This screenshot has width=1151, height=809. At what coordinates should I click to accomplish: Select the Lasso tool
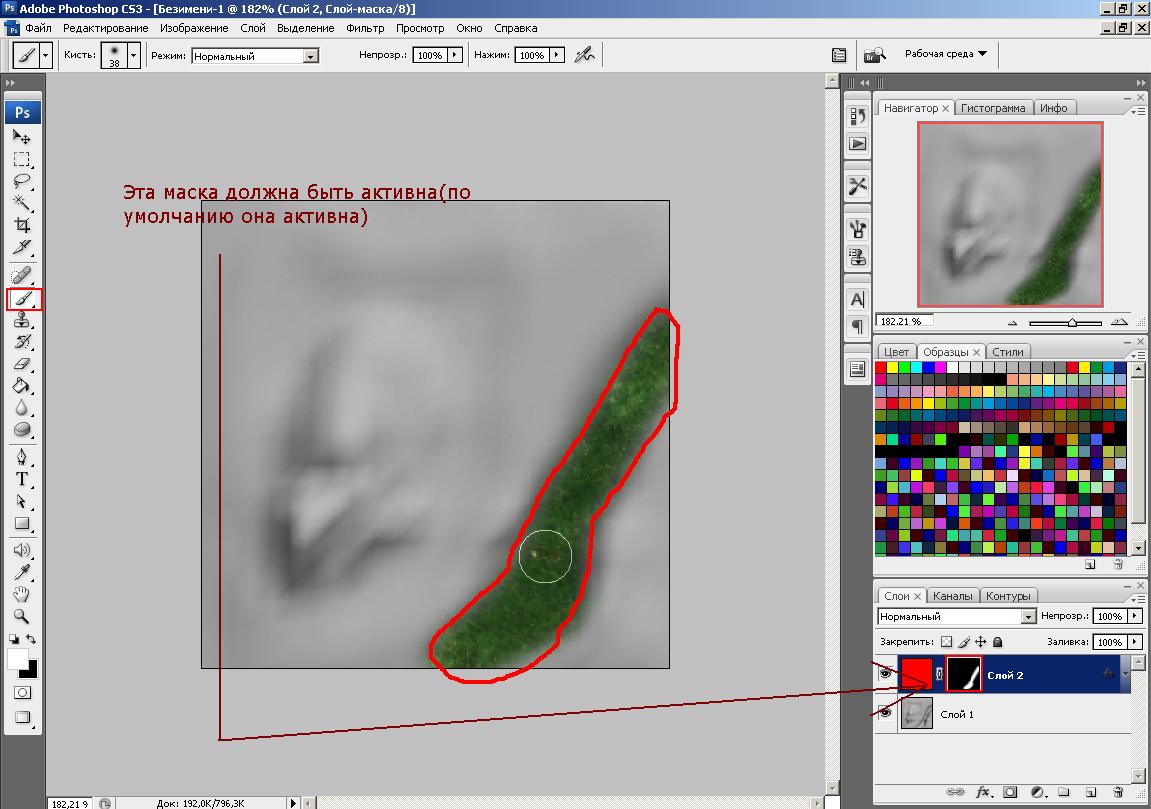(x=22, y=181)
